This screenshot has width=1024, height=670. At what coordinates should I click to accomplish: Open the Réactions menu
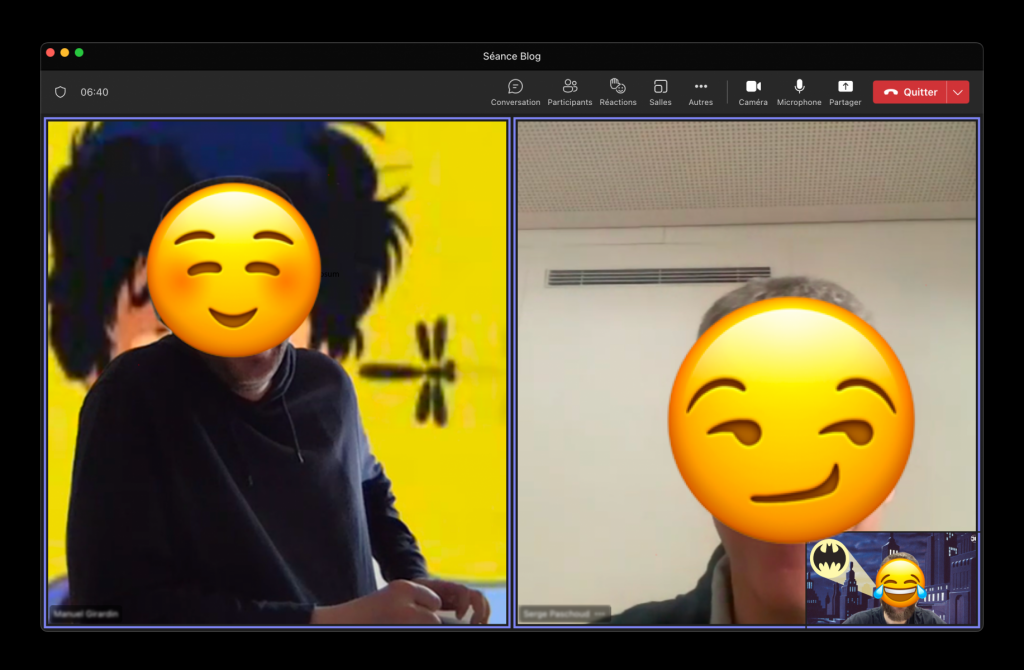coord(618,92)
